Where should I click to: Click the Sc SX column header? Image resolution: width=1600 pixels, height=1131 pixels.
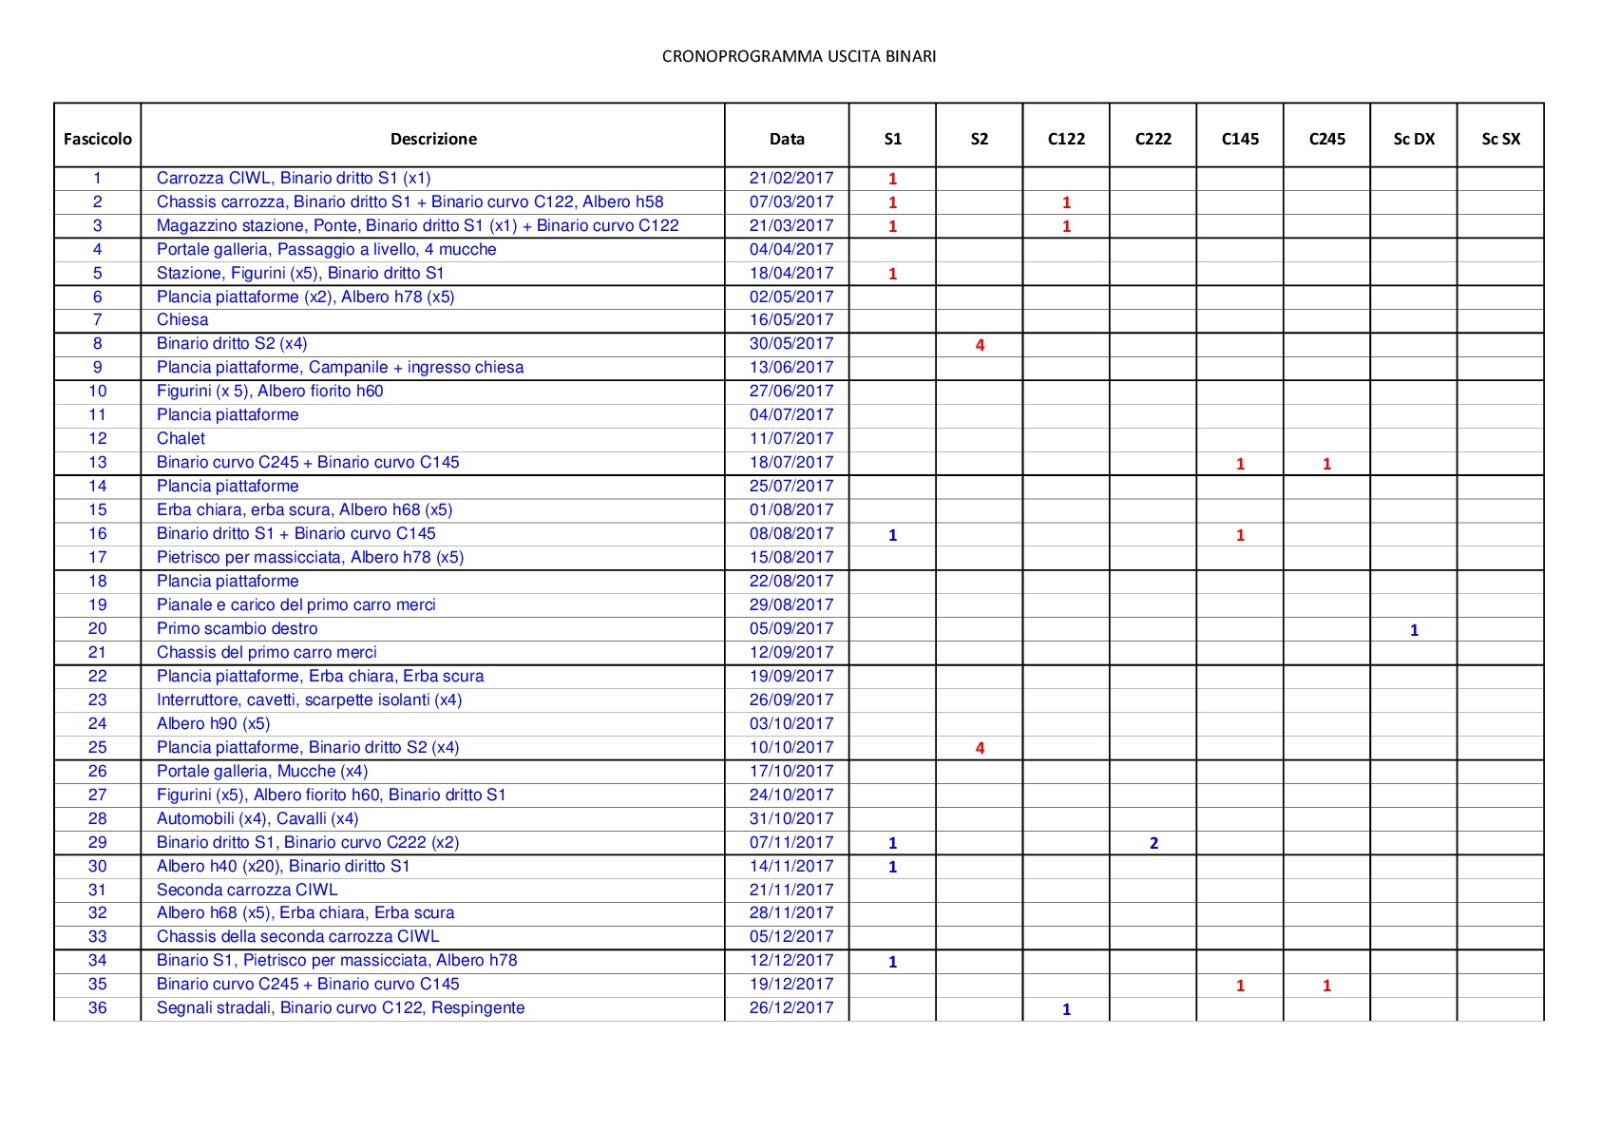coord(1500,139)
